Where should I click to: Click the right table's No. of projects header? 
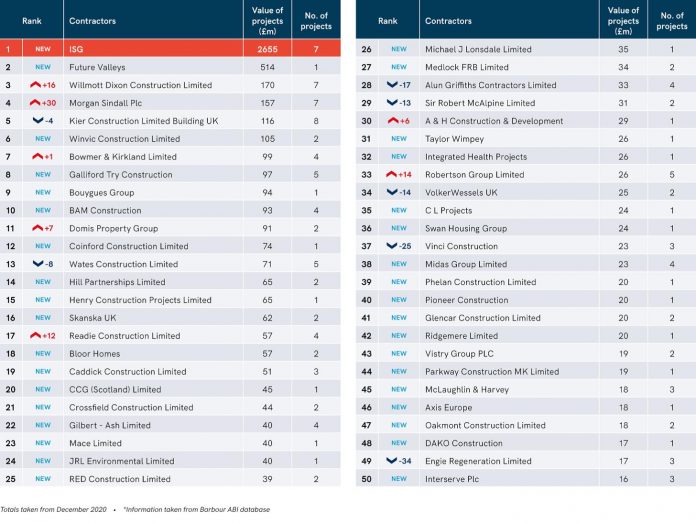[x=672, y=20]
